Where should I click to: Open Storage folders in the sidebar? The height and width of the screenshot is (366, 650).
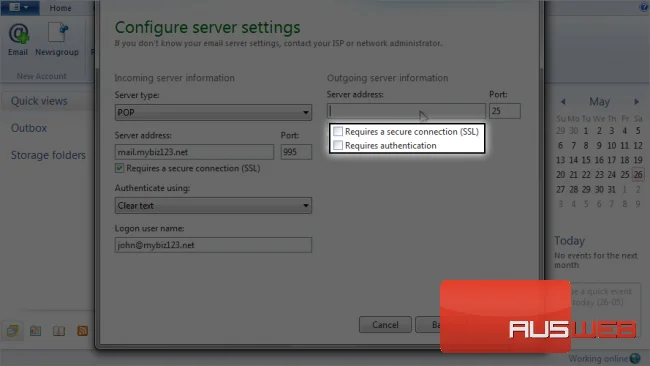click(x=48, y=155)
